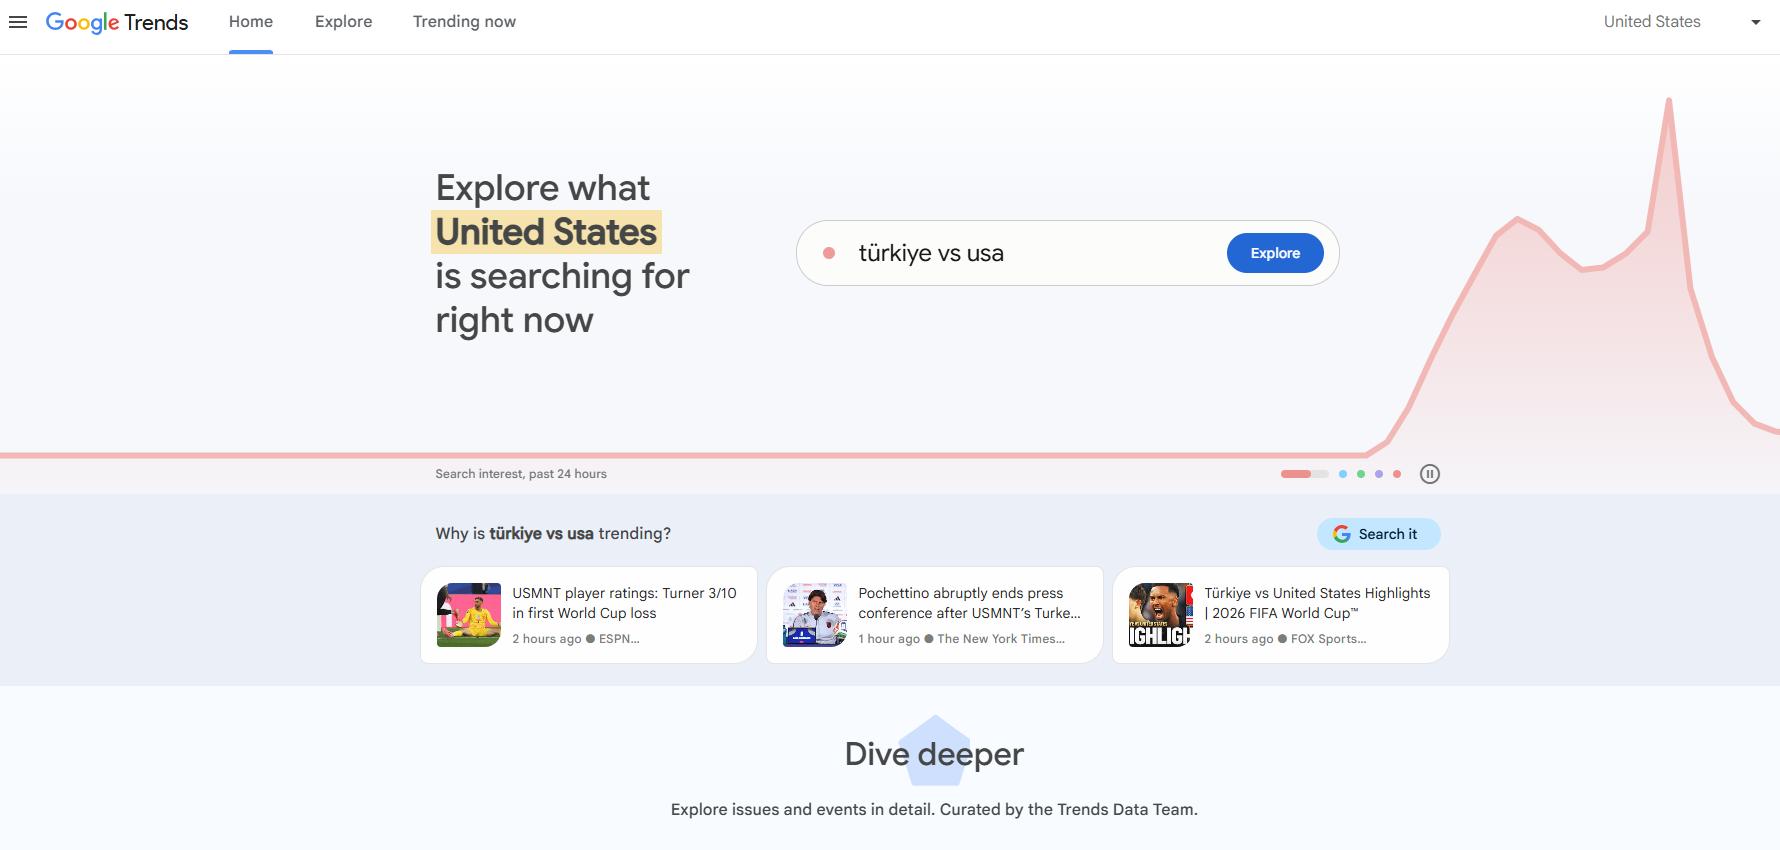1780x850 pixels.
Task: Open the FOX Sports highlights thumbnail
Action: click(x=1161, y=615)
